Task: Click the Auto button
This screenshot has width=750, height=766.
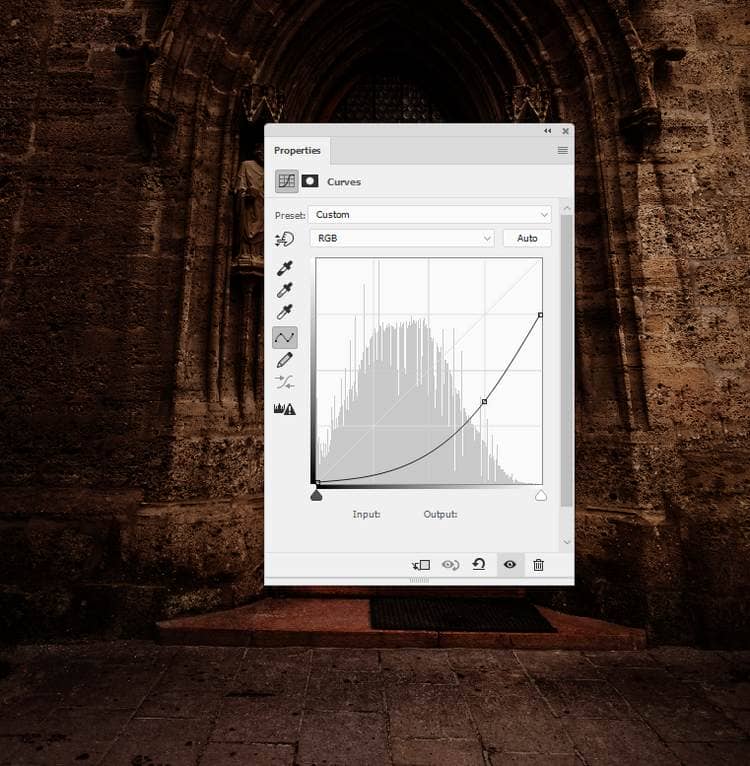Action: 527,238
